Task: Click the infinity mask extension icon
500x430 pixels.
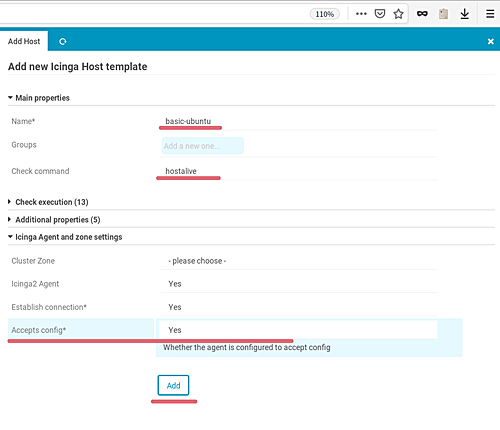Action: [422, 14]
